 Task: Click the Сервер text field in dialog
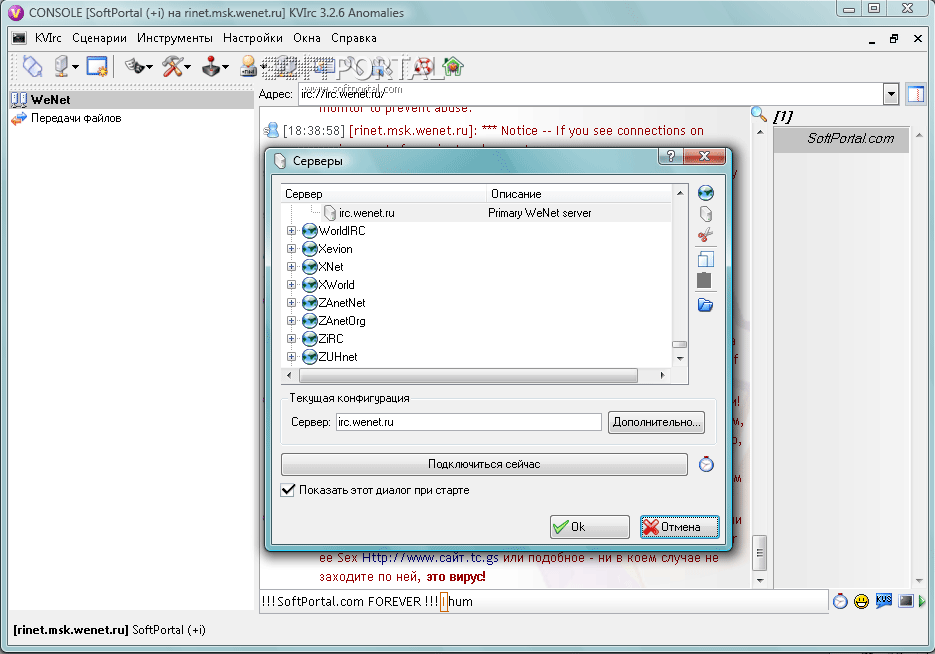pyautogui.click(x=469, y=422)
